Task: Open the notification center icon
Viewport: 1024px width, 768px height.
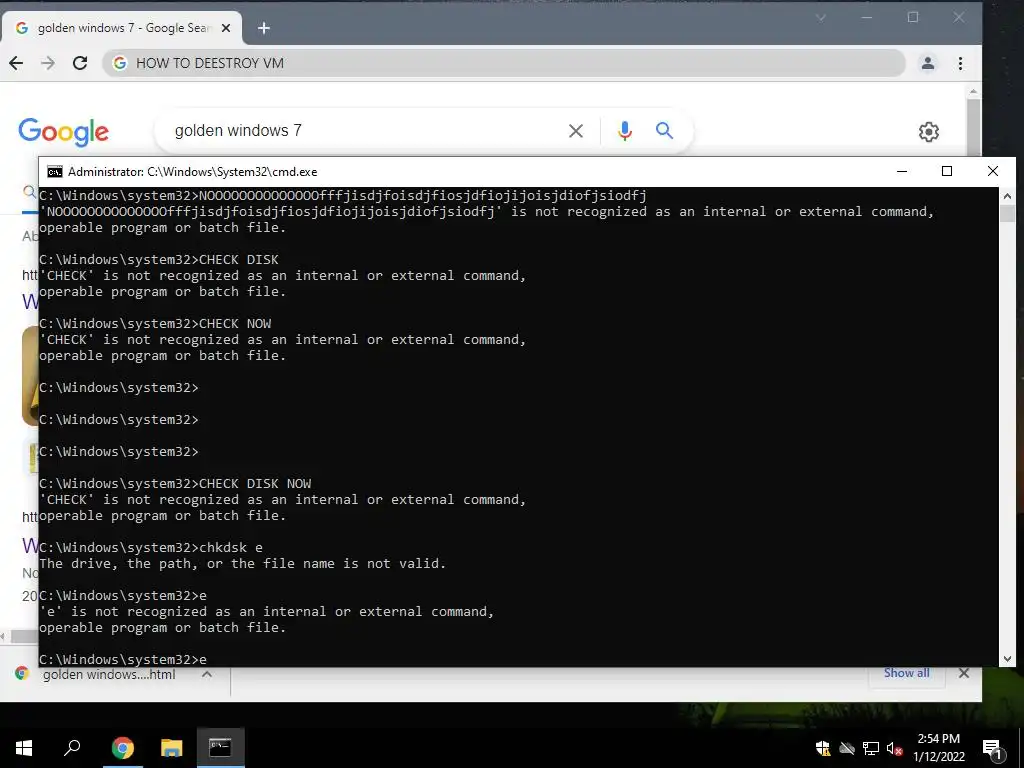Action: click(x=992, y=748)
